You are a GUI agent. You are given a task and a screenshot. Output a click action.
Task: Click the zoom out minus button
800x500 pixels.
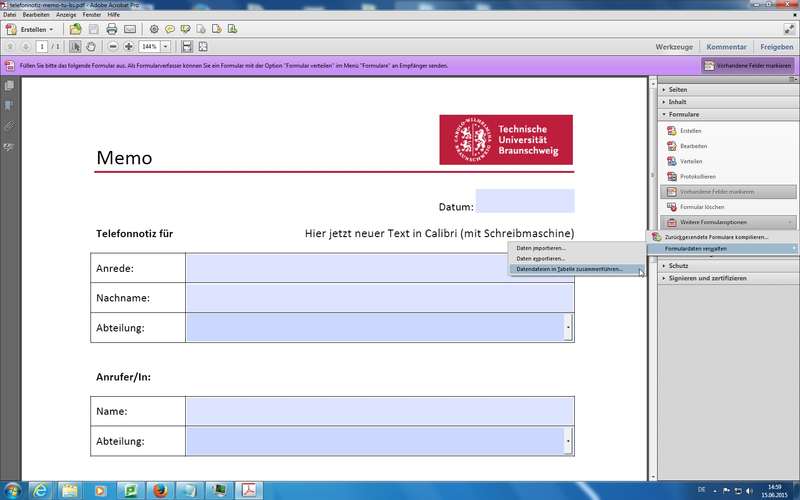pos(113,47)
